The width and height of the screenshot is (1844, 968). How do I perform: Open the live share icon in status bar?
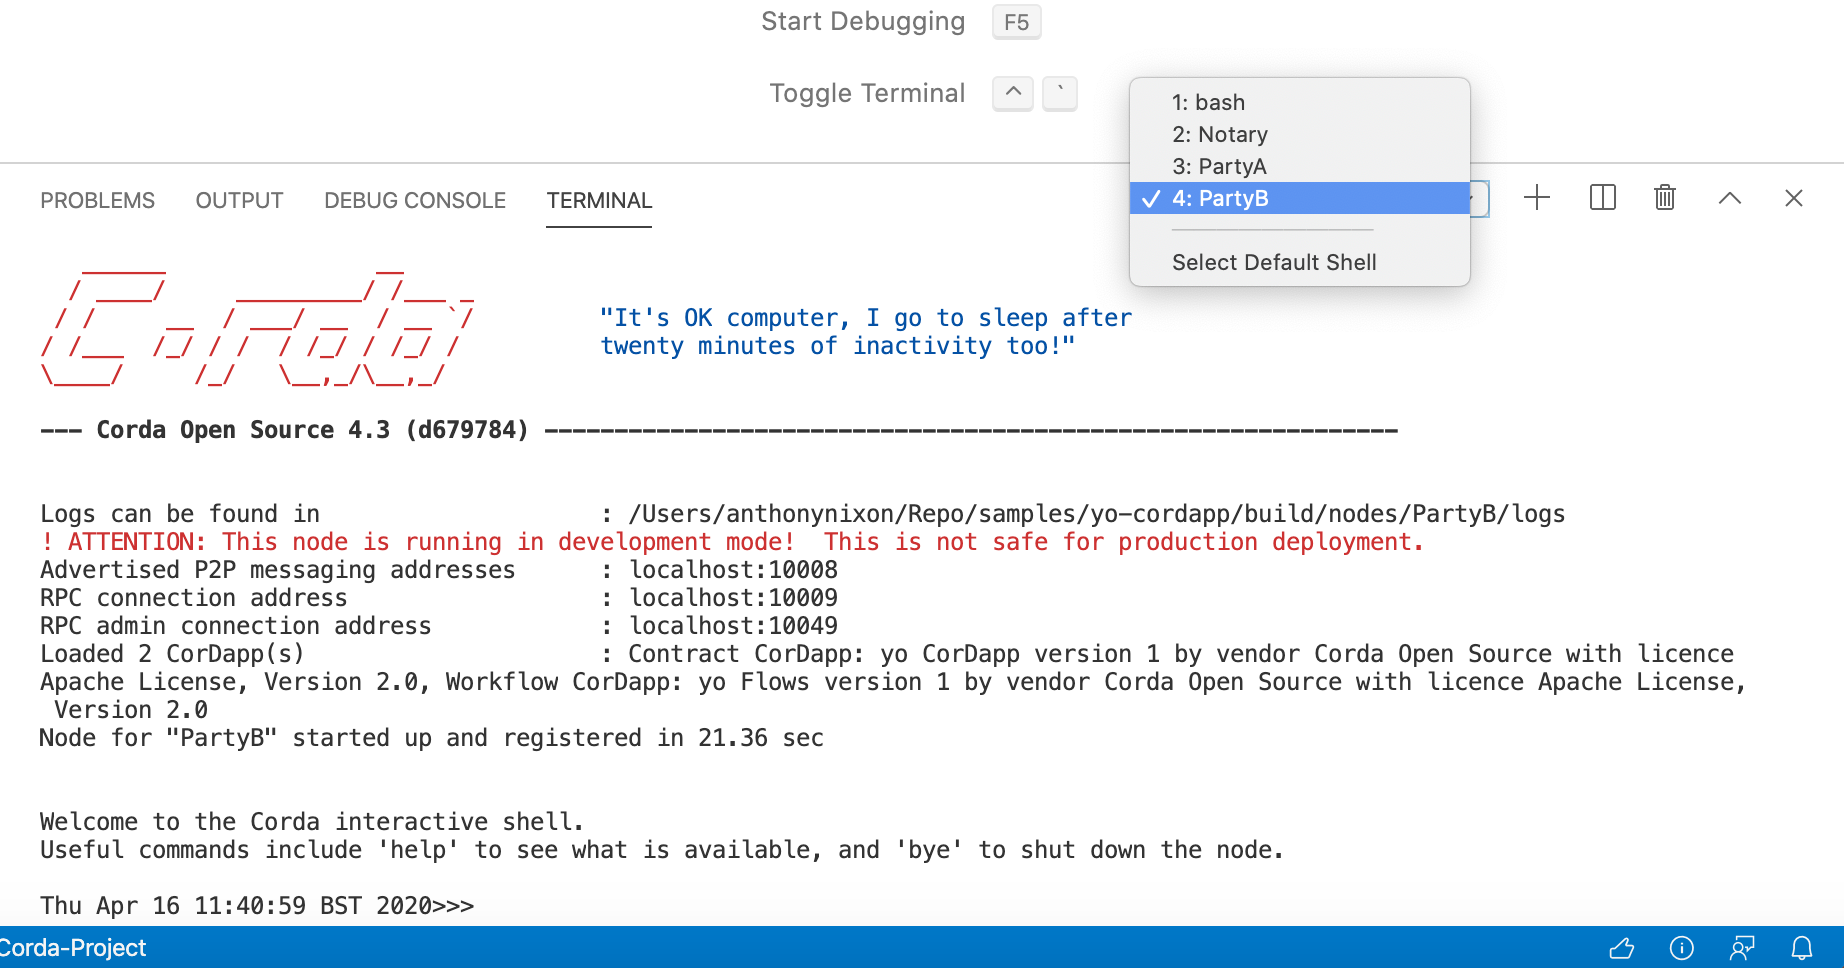coord(1742,948)
